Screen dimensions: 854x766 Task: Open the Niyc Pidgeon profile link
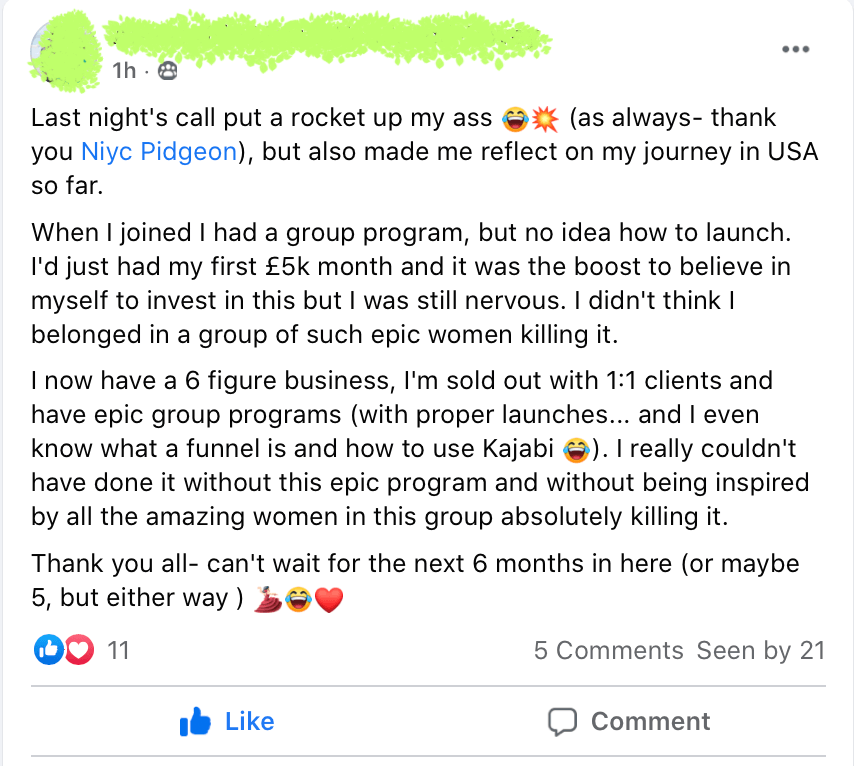click(159, 152)
